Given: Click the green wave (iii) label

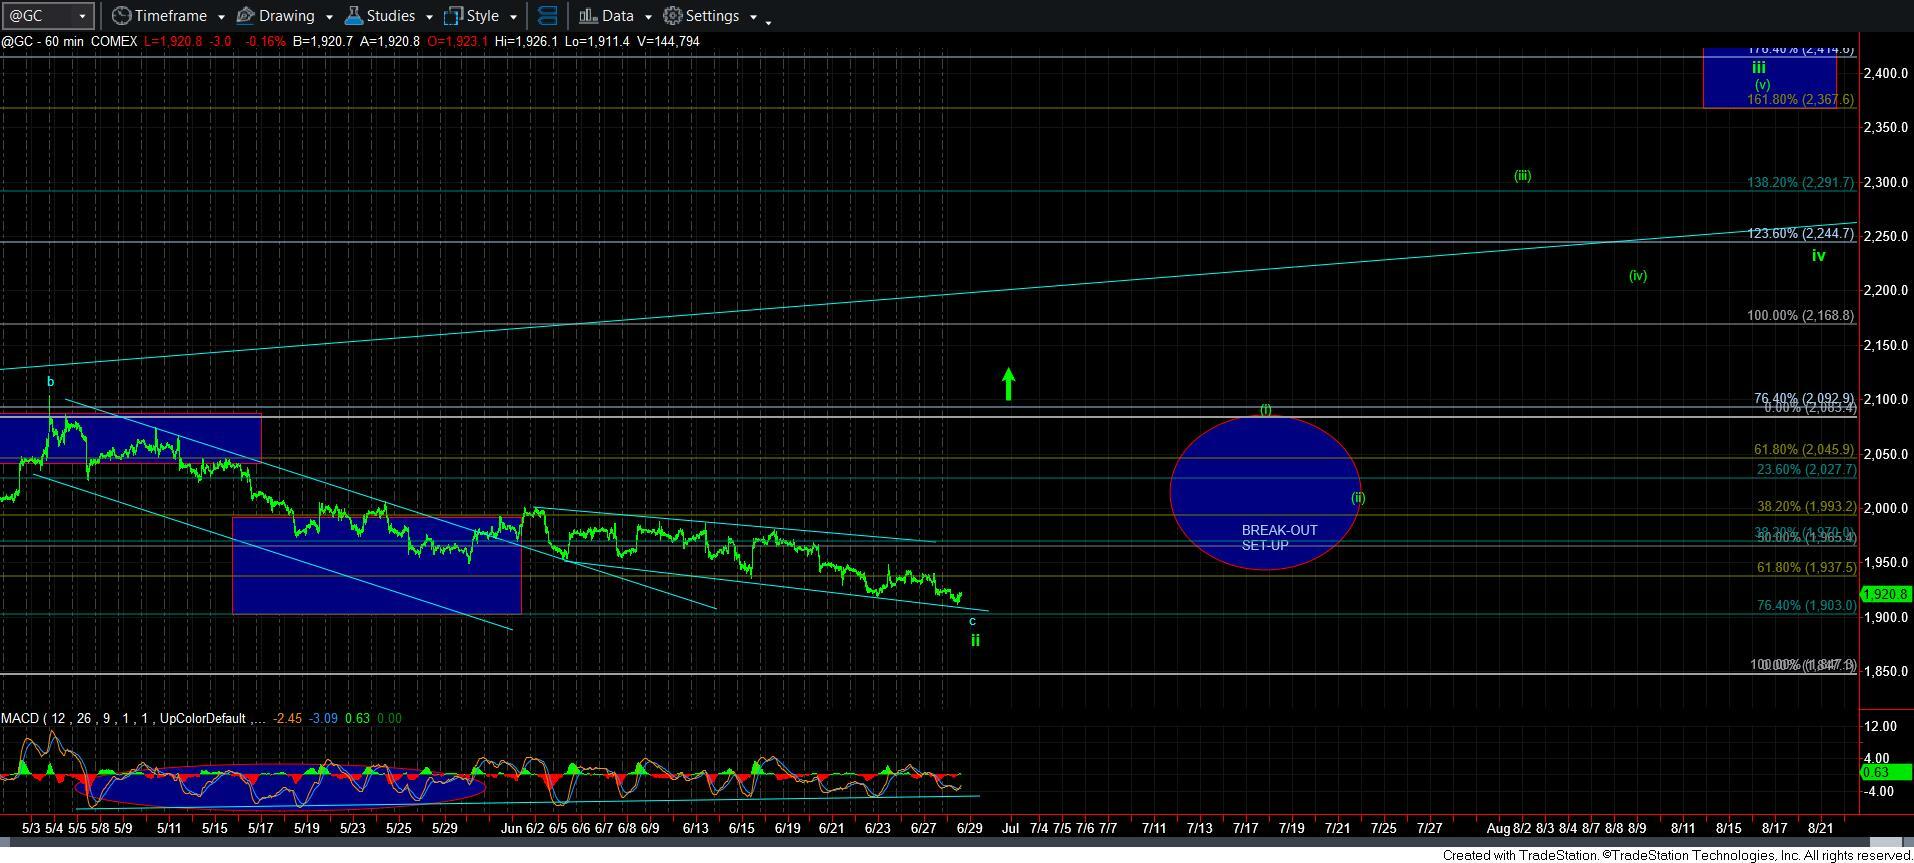Looking at the screenshot, I should (1522, 175).
